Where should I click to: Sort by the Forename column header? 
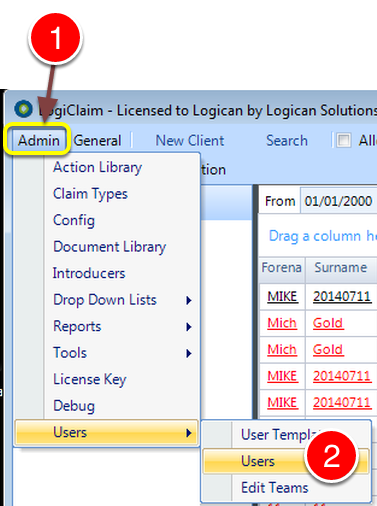point(282,267)
